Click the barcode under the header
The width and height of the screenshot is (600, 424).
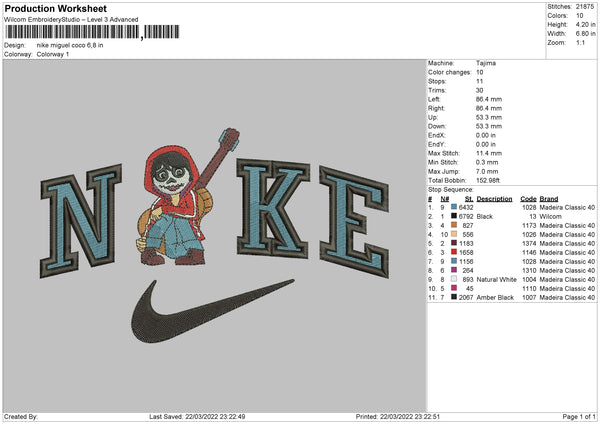(x=91, y=32)
